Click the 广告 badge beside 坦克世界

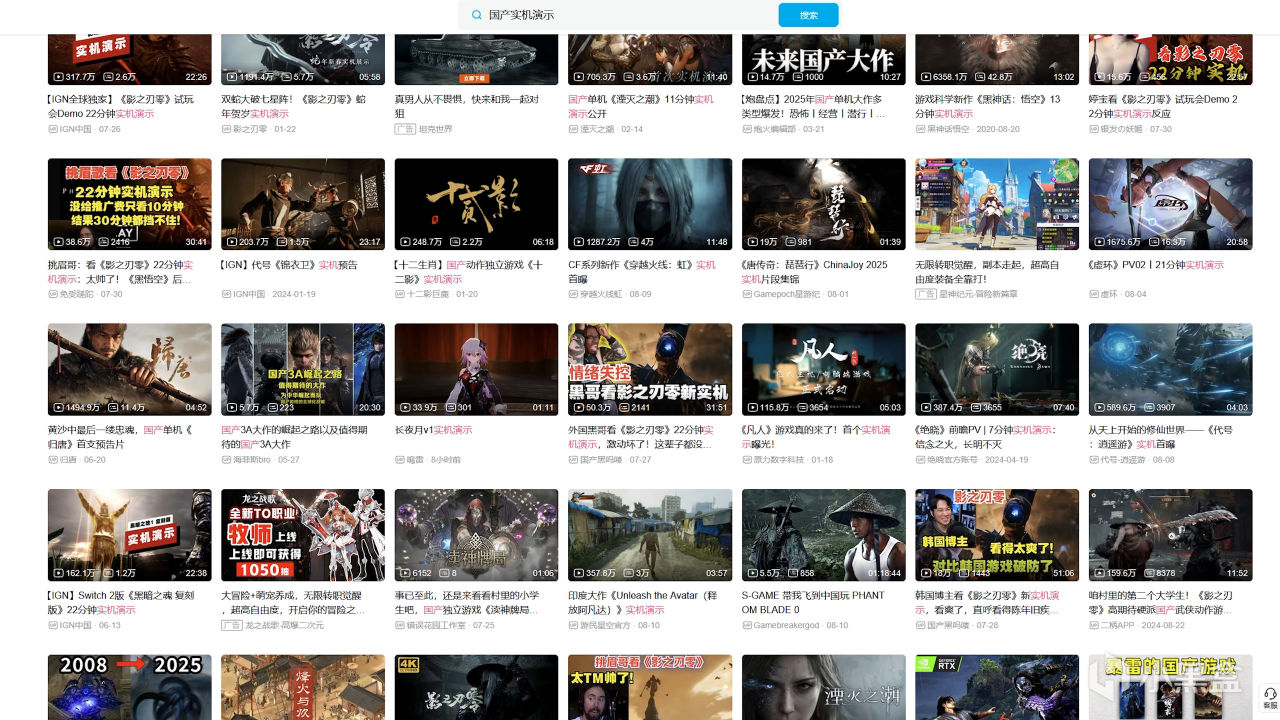coord(405,129)
